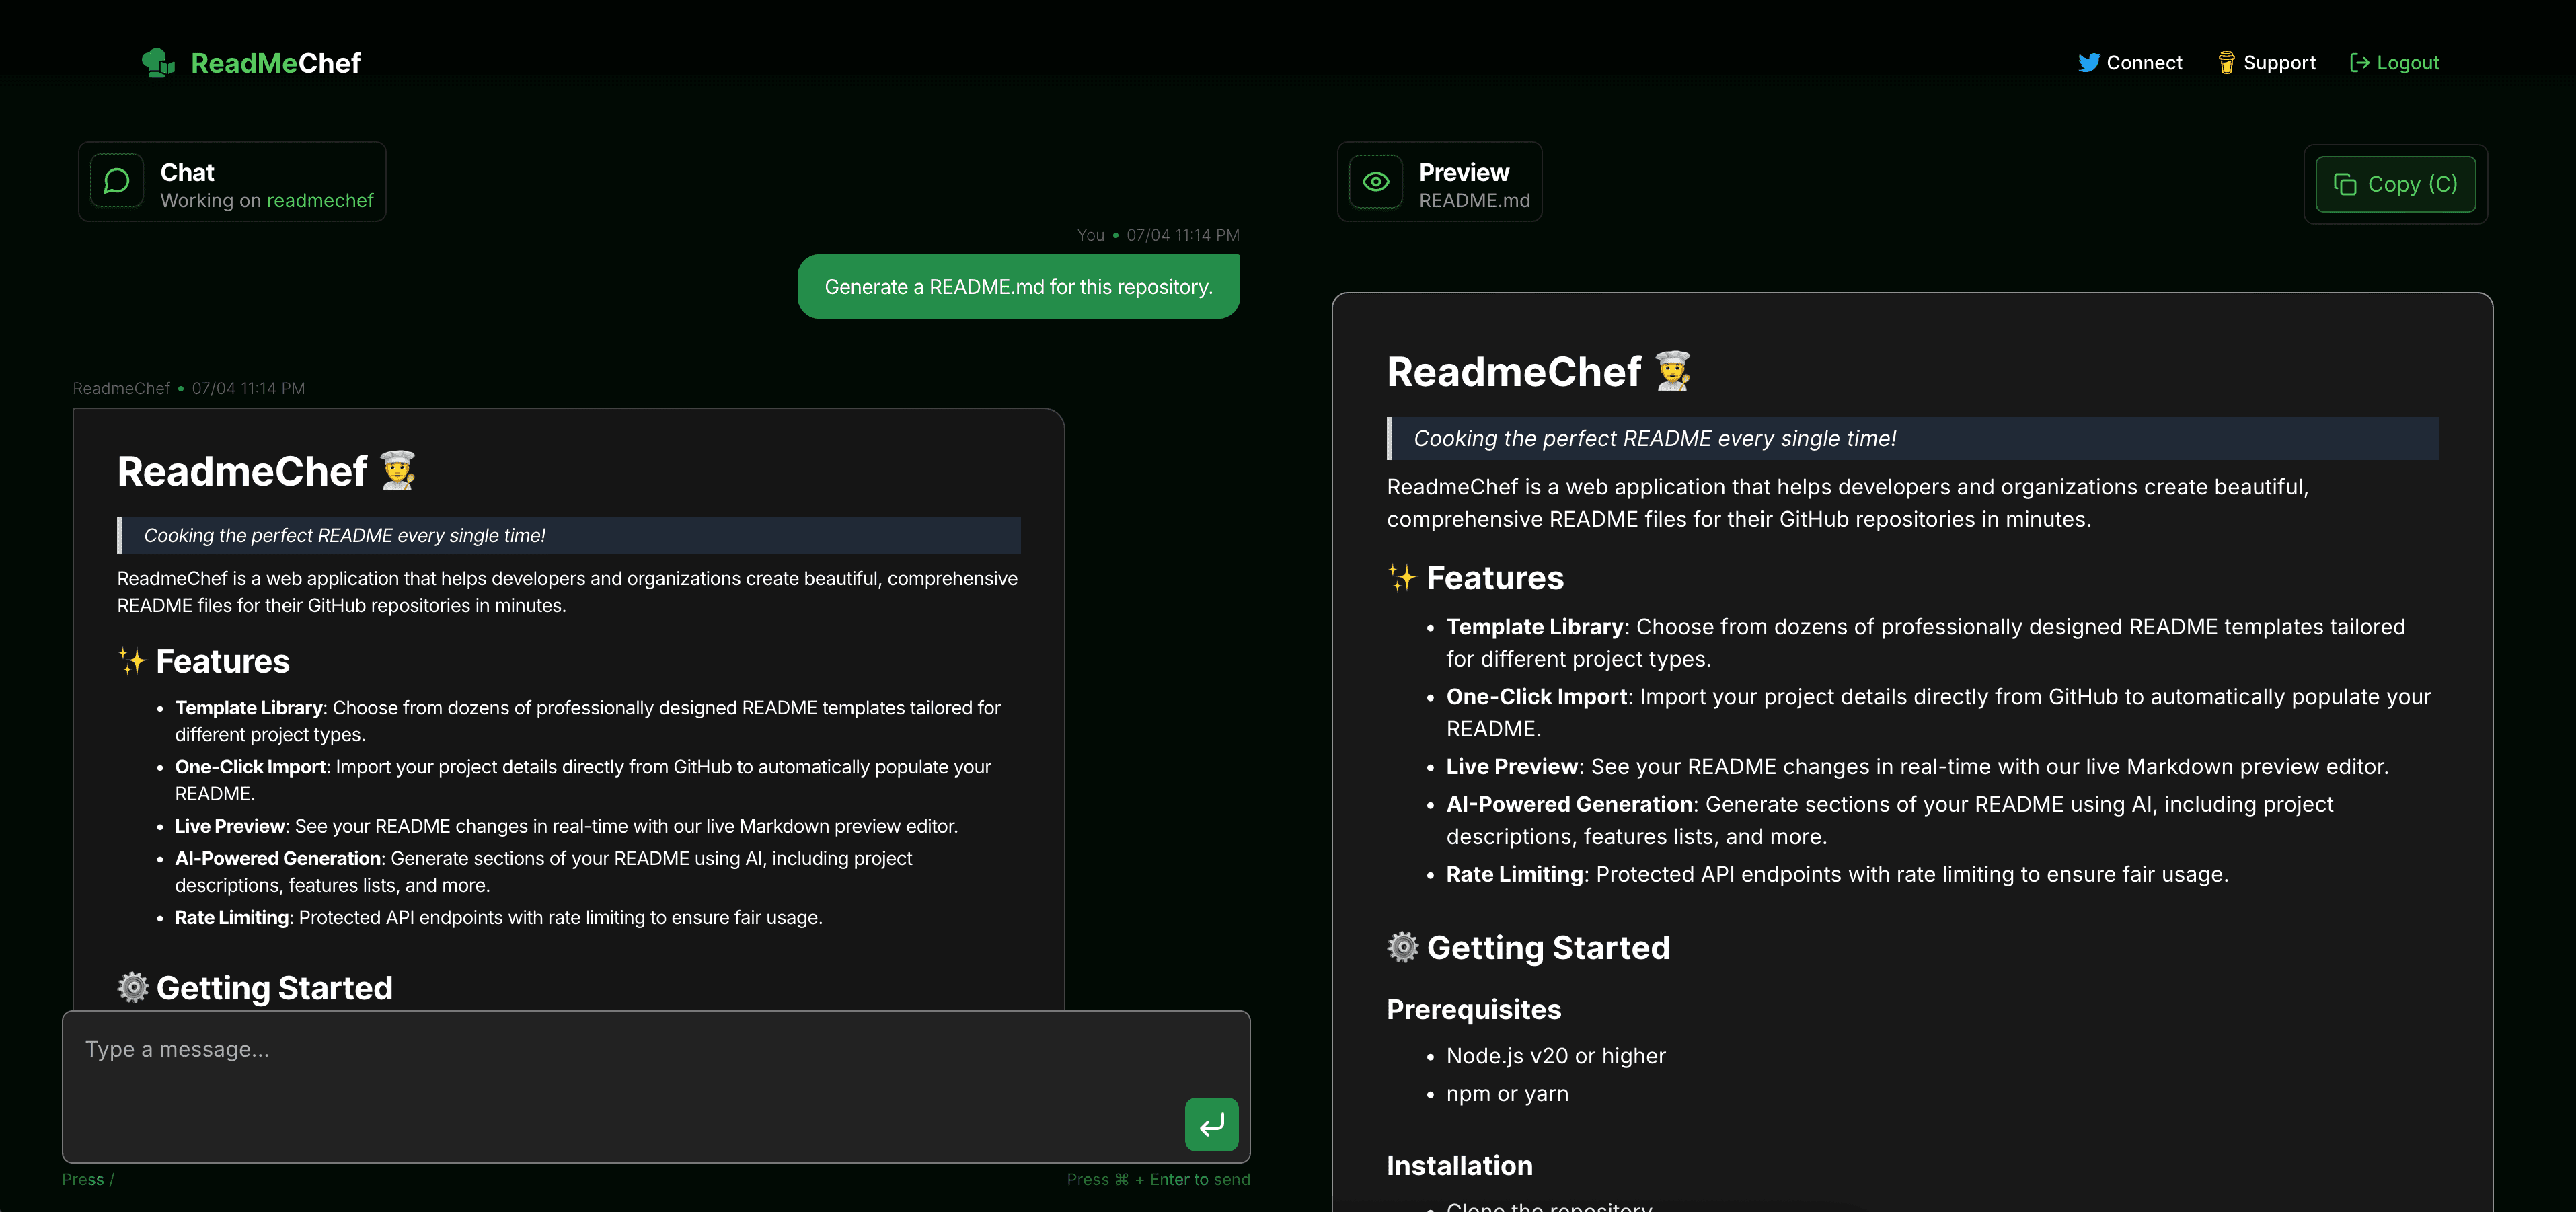Image resolution: width=2576 pixels, height=1212 pixels.
Task: Click the ReadMeChef text logo
Action: click(x=276, y=62)
